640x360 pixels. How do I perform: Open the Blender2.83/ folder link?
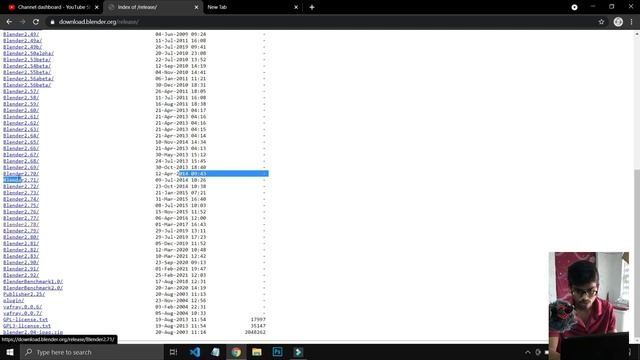point(21,256)
